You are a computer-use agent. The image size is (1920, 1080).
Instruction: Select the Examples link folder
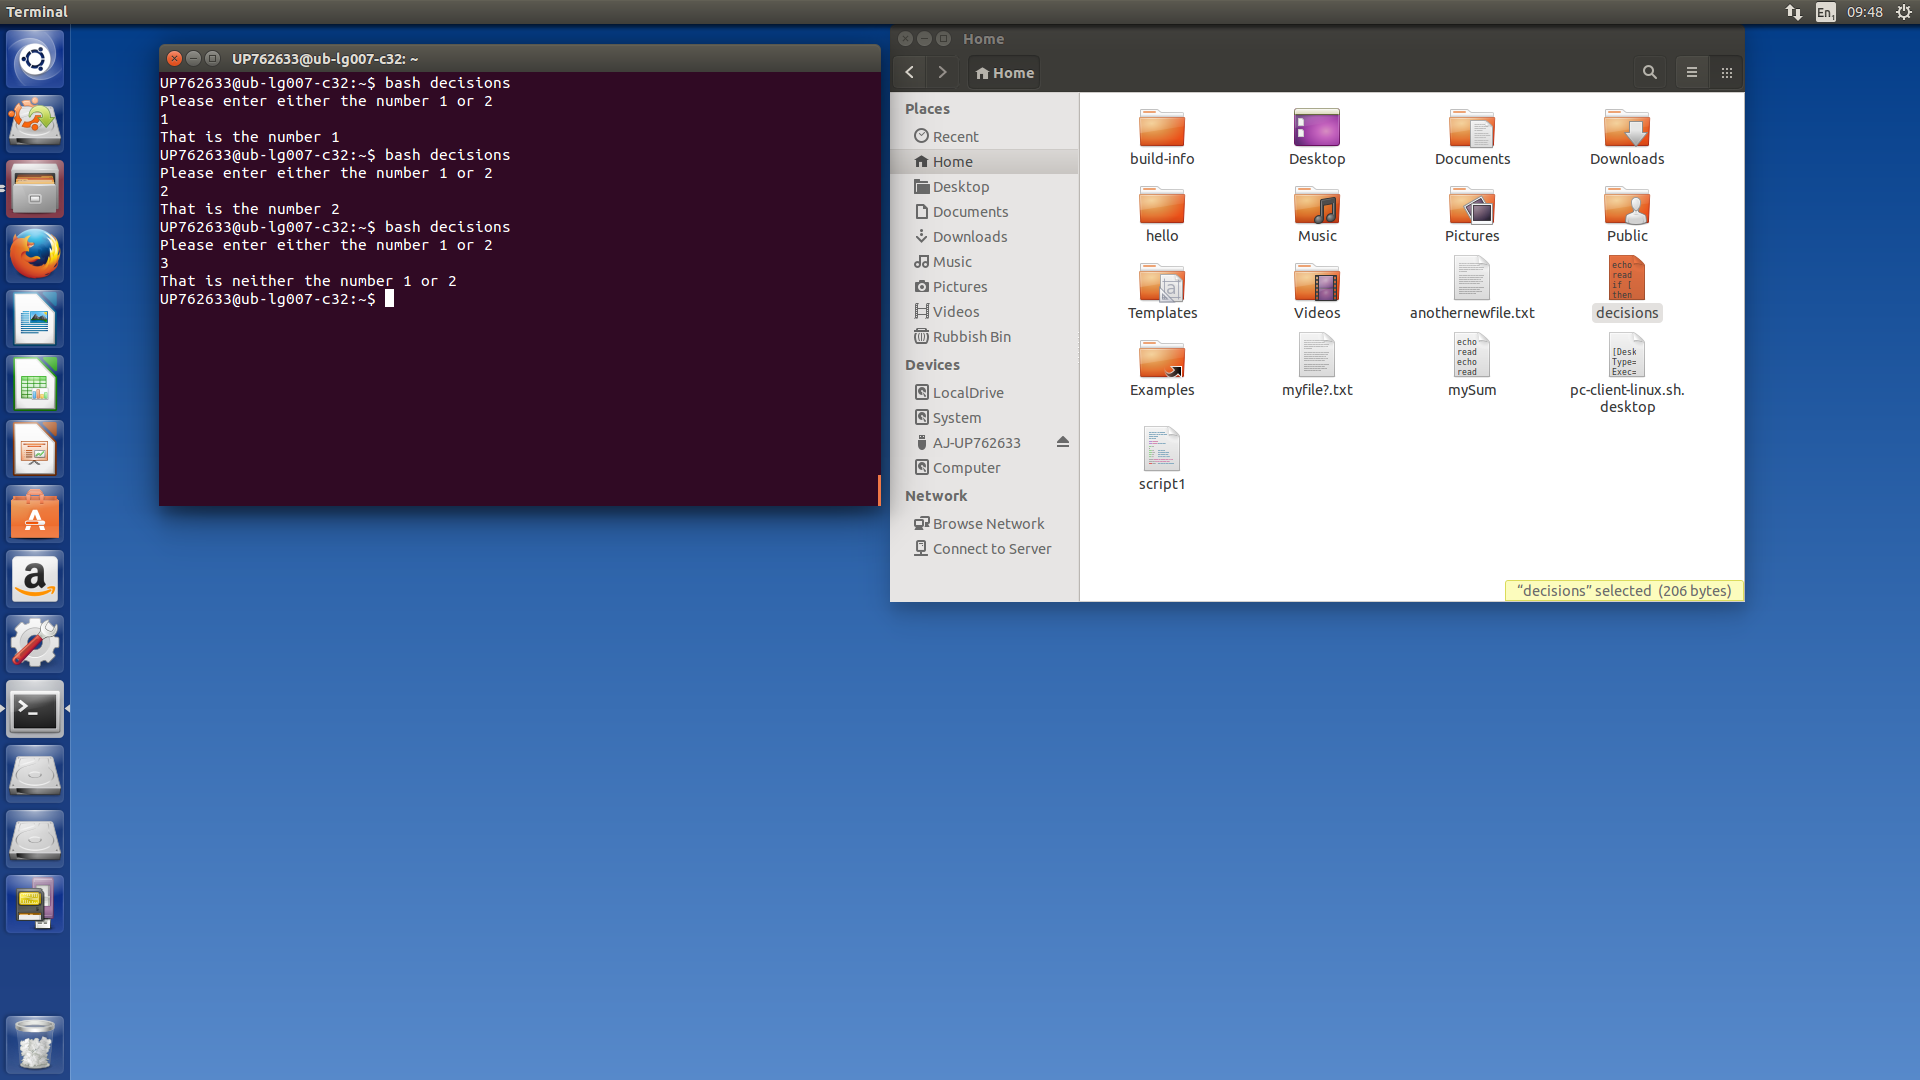(1162, 368)
